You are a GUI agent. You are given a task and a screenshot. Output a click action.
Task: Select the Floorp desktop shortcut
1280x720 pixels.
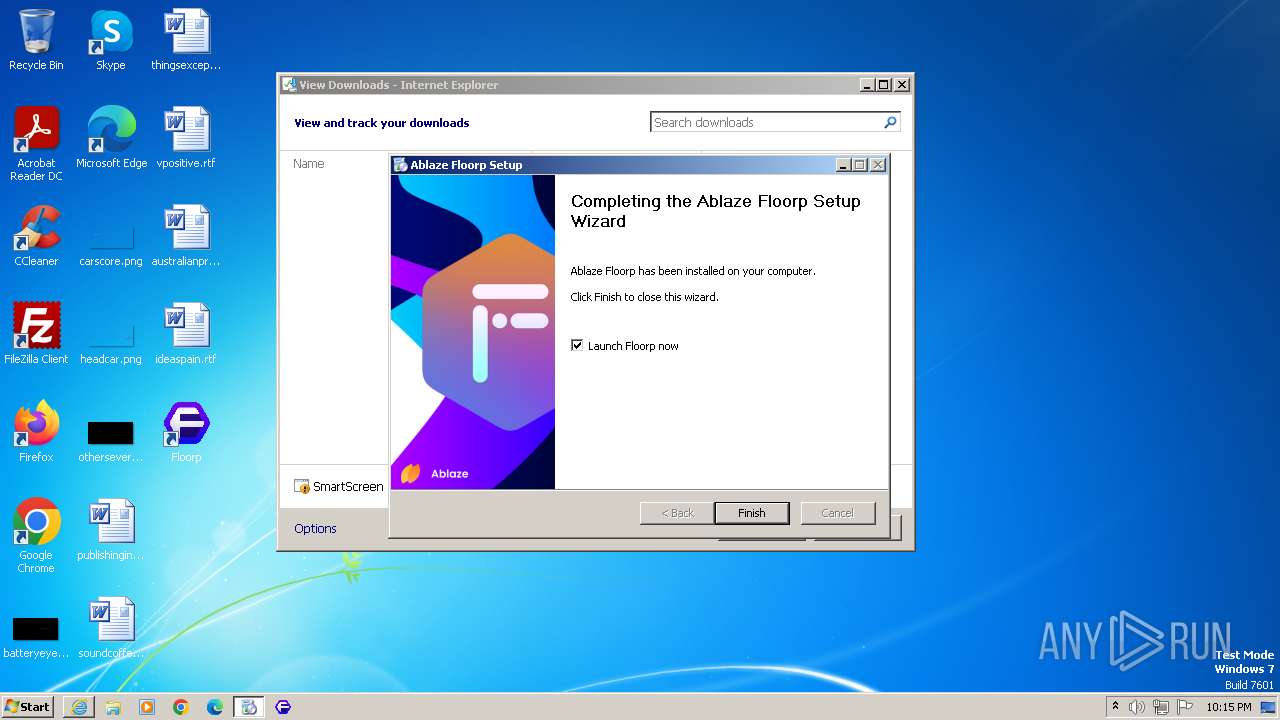pos(186,432)
